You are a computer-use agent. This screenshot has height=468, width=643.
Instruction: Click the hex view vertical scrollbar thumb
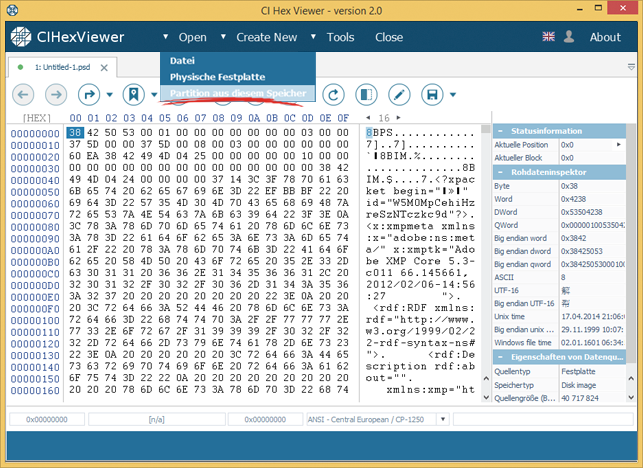486,129
